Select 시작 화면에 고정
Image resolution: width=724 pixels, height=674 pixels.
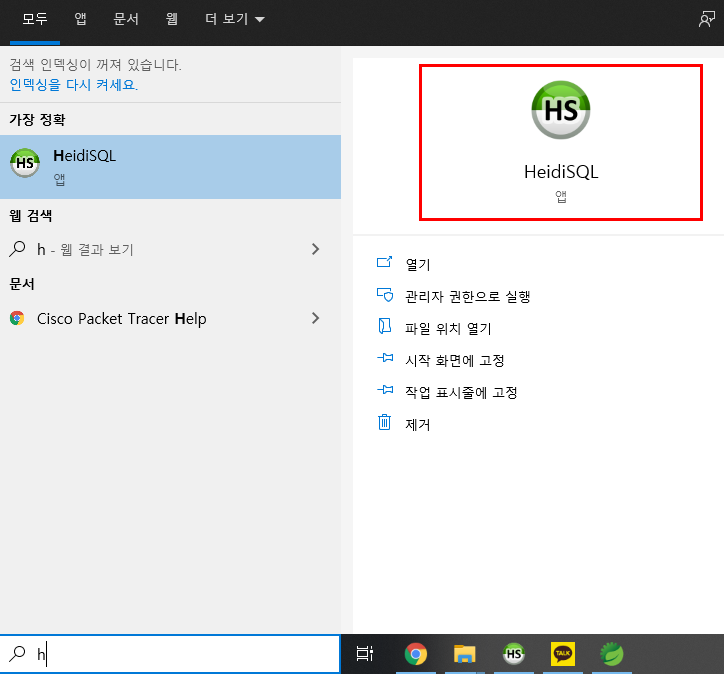pyautogui.click(x=454, y=361)
